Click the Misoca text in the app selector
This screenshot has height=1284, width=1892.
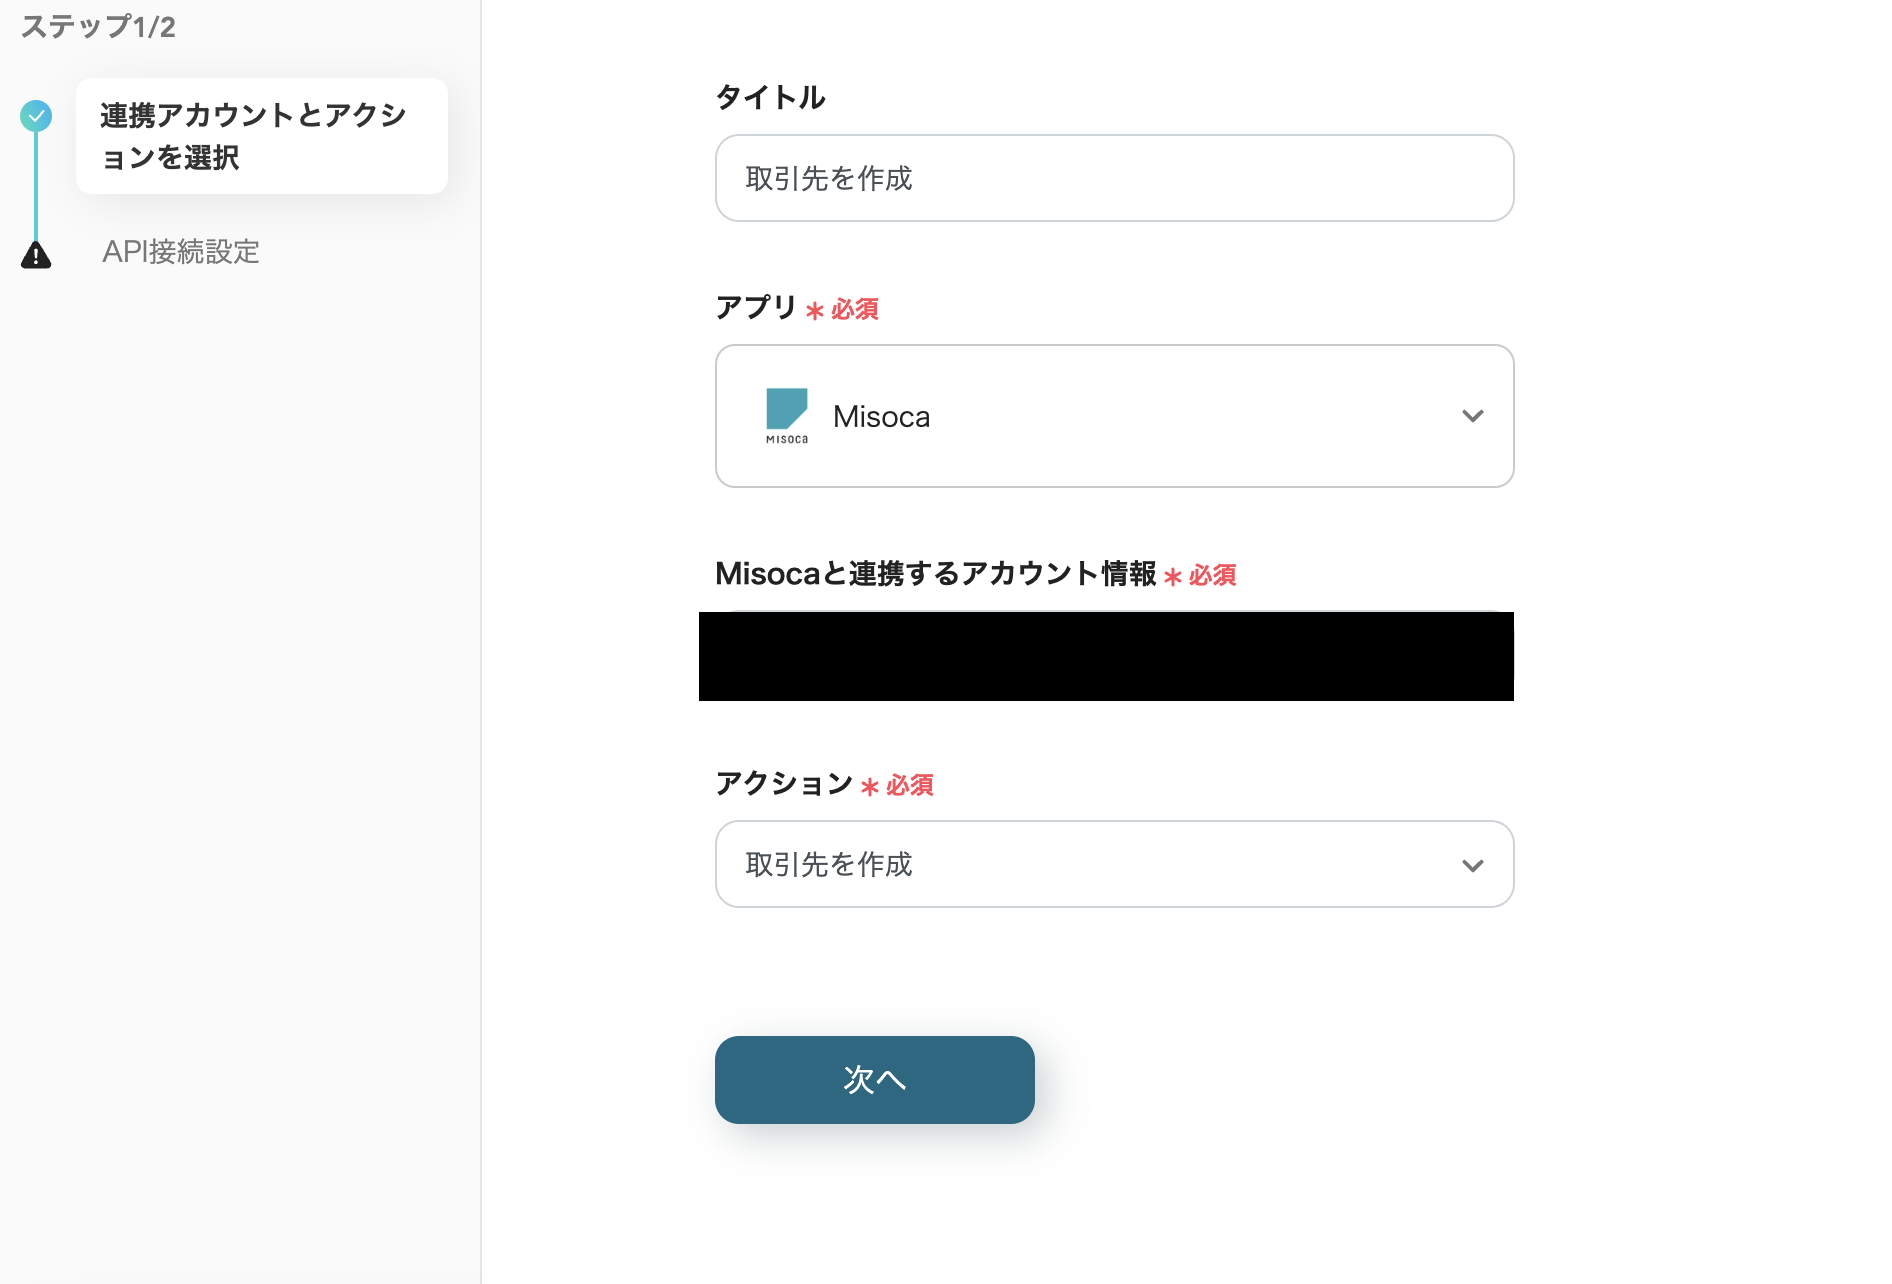pyautogui.click(x=881, y=417)
